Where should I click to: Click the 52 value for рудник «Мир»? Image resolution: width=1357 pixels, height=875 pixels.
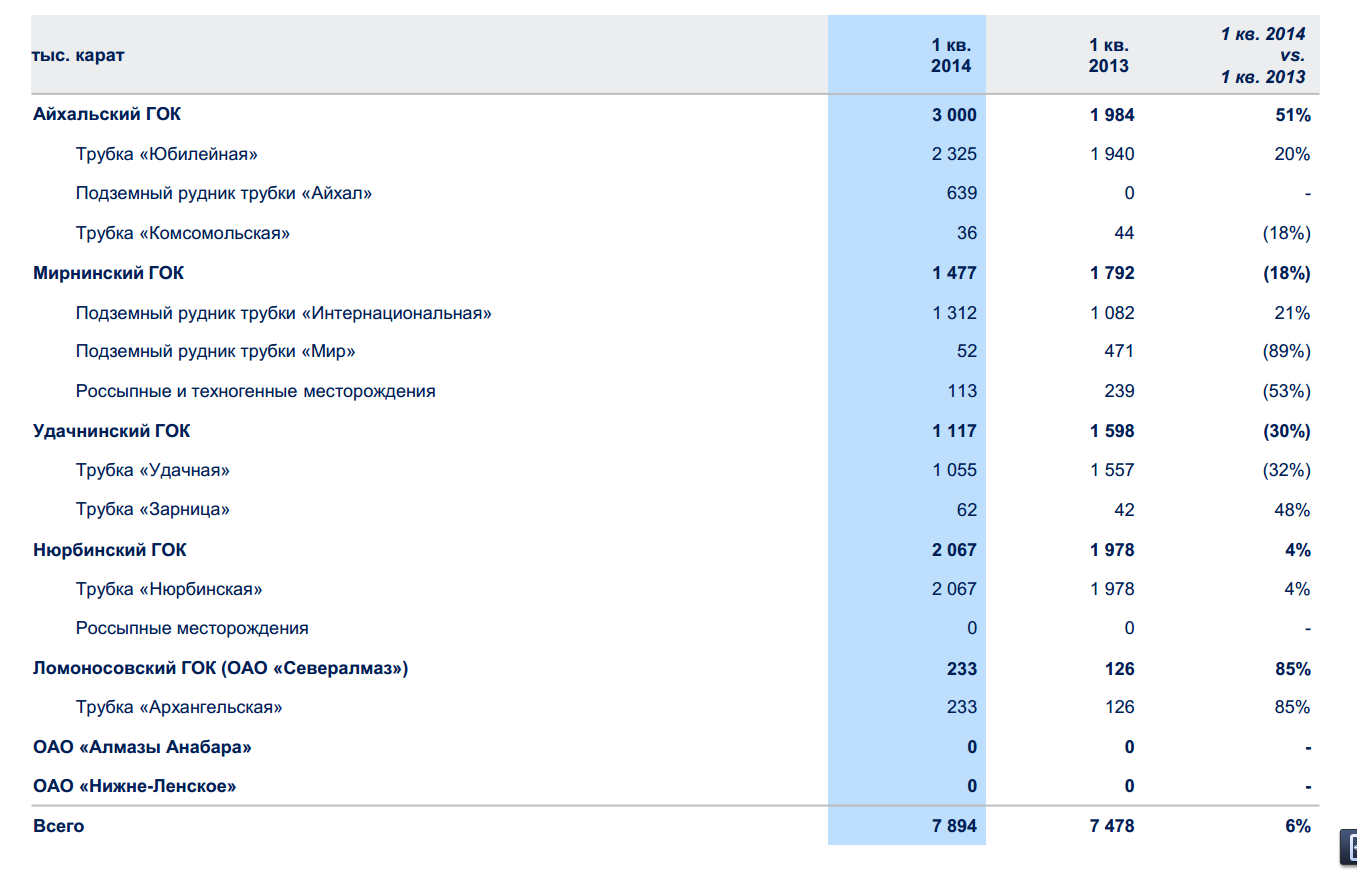967,352
